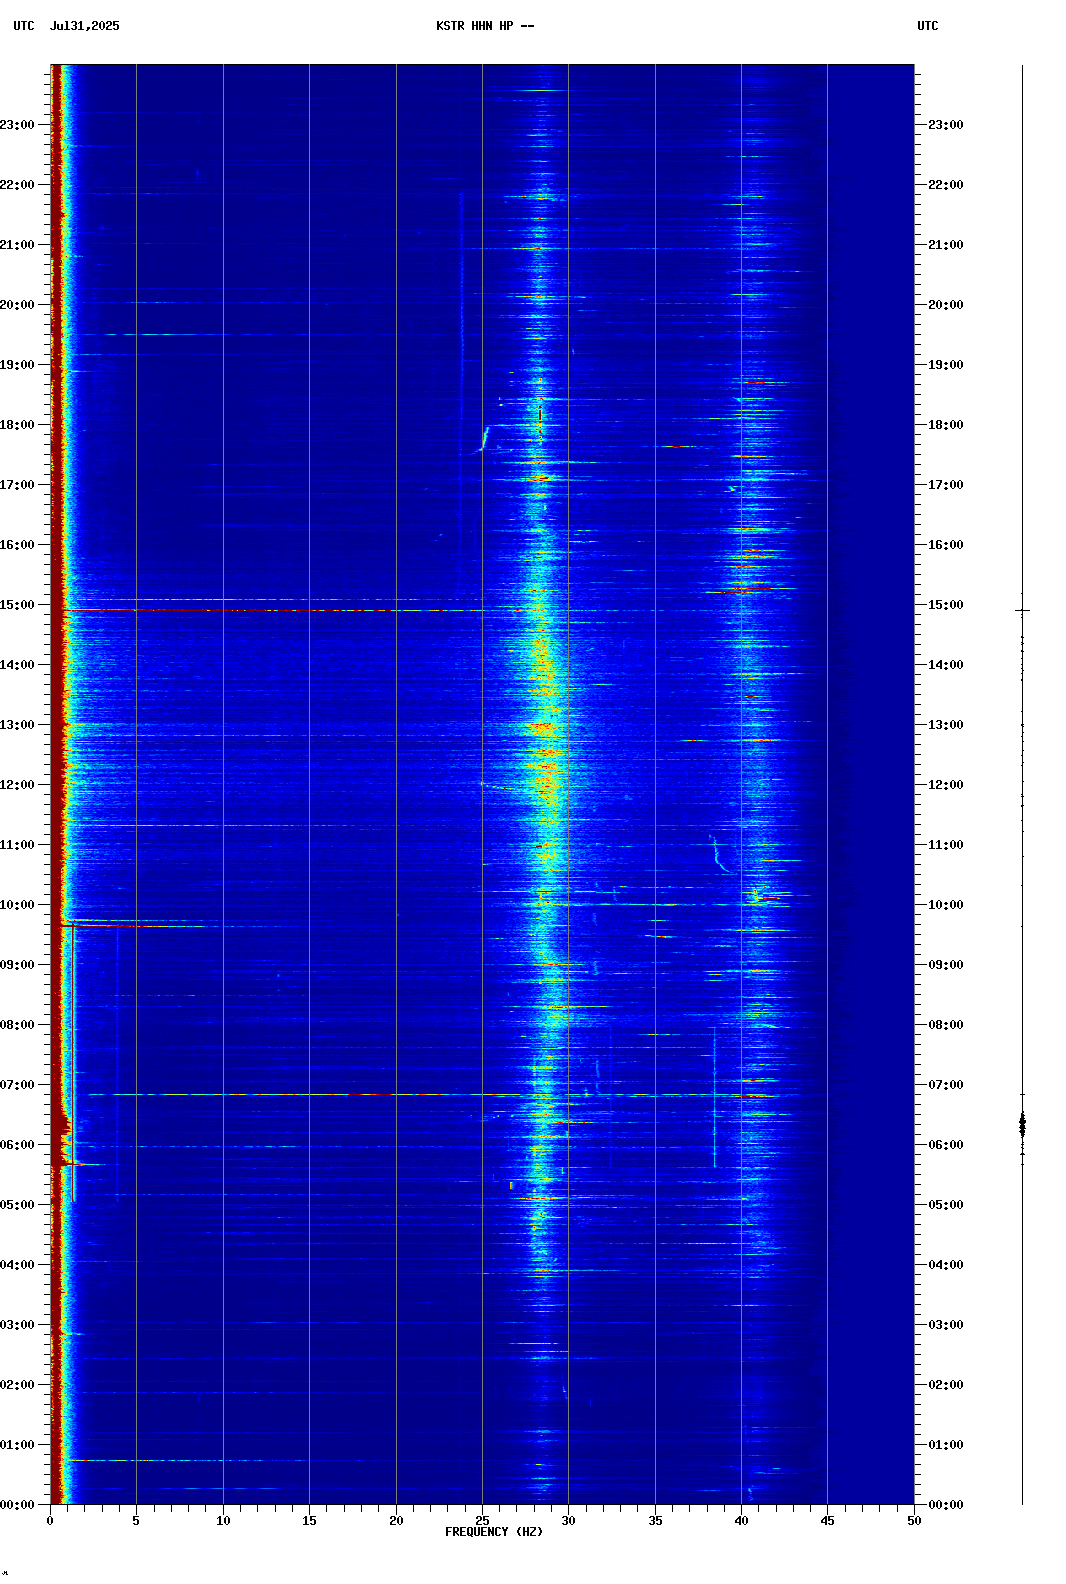Viewport: 1066px width, 1584px height.
Task: Click the date label Jul31,2025
Action: pyautogui.click(x=85, y=26)
